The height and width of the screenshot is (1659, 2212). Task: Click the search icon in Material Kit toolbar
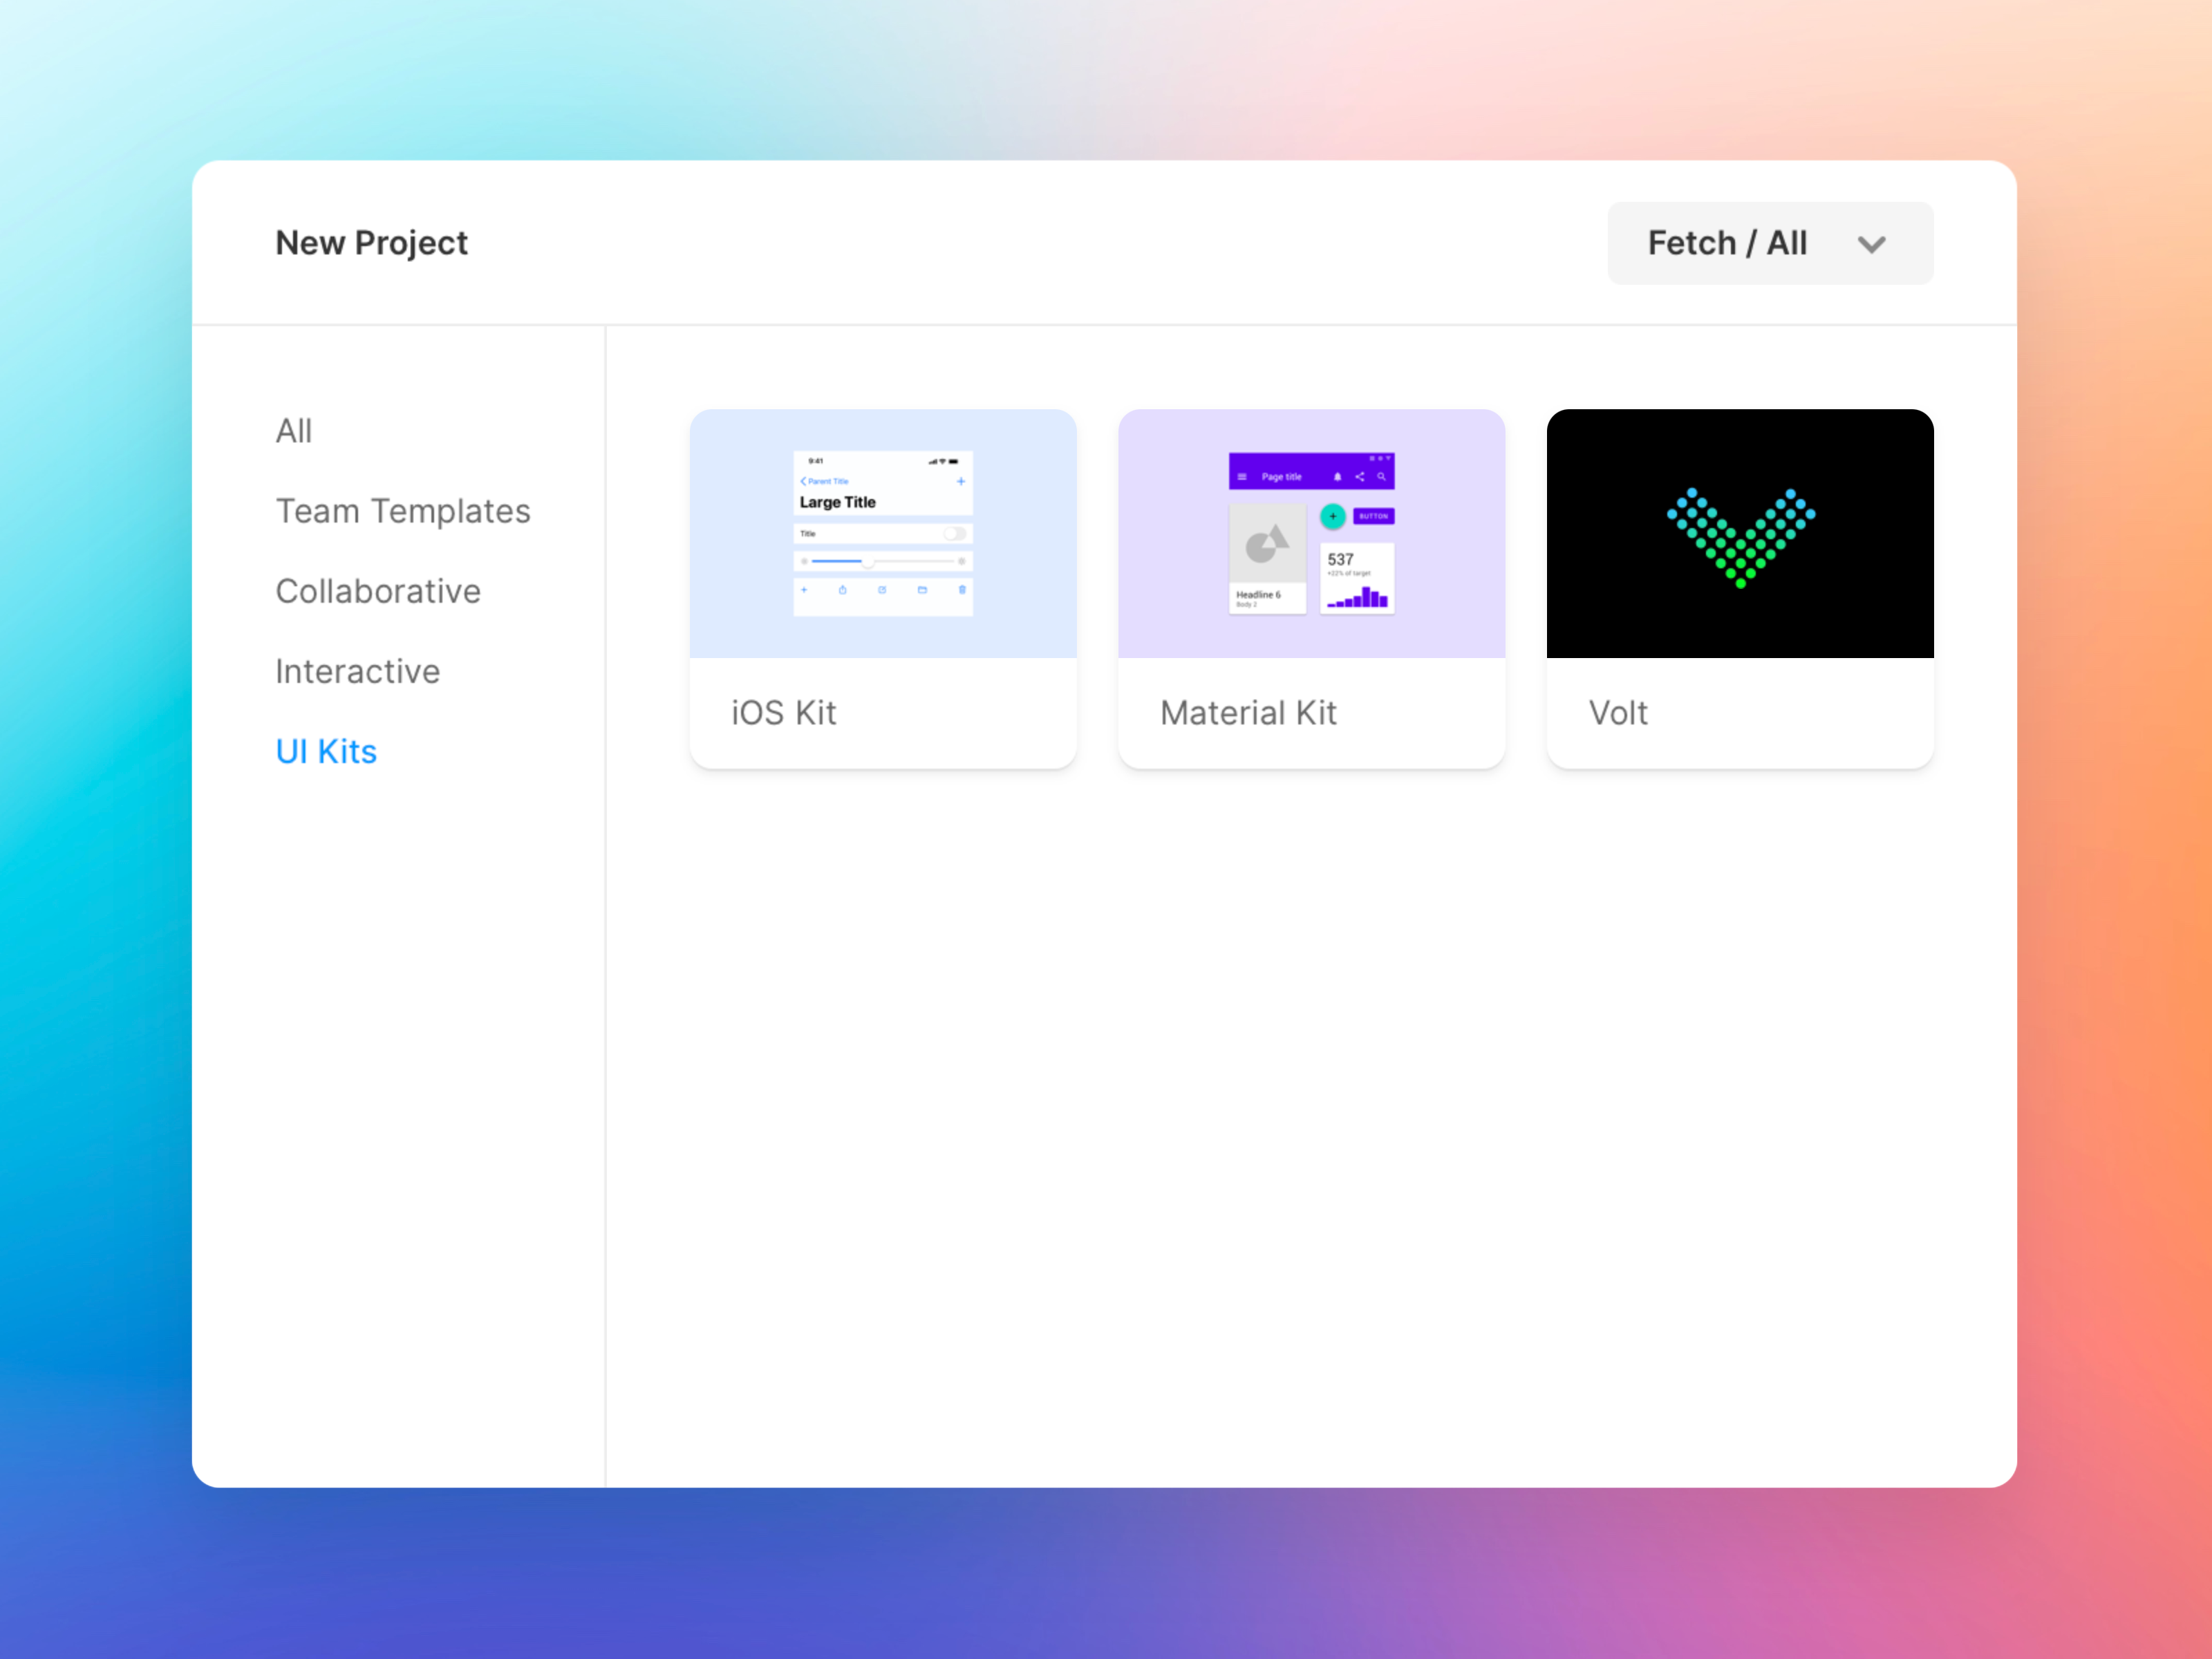1382,478
